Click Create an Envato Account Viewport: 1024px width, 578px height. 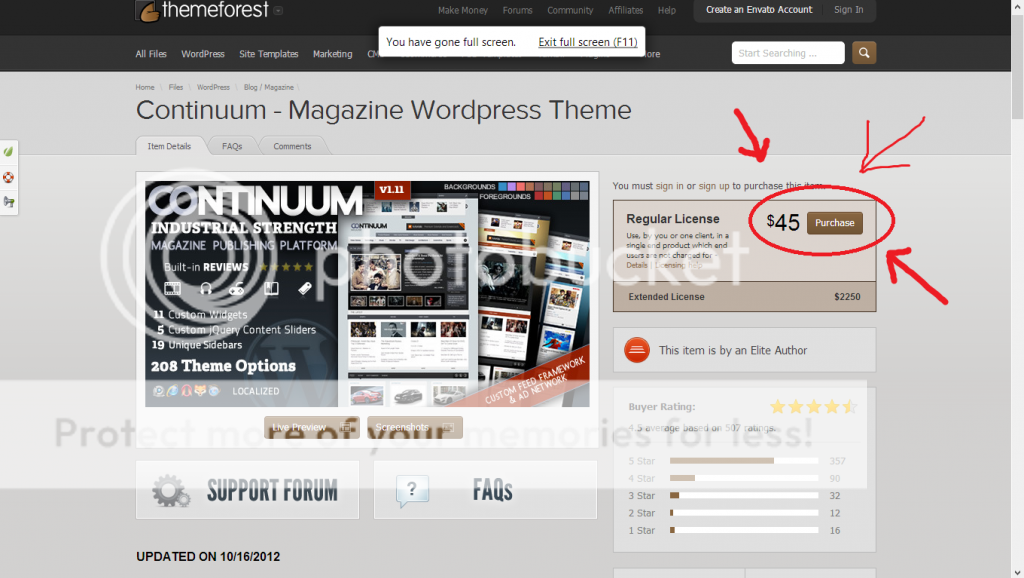pos(759,10)
